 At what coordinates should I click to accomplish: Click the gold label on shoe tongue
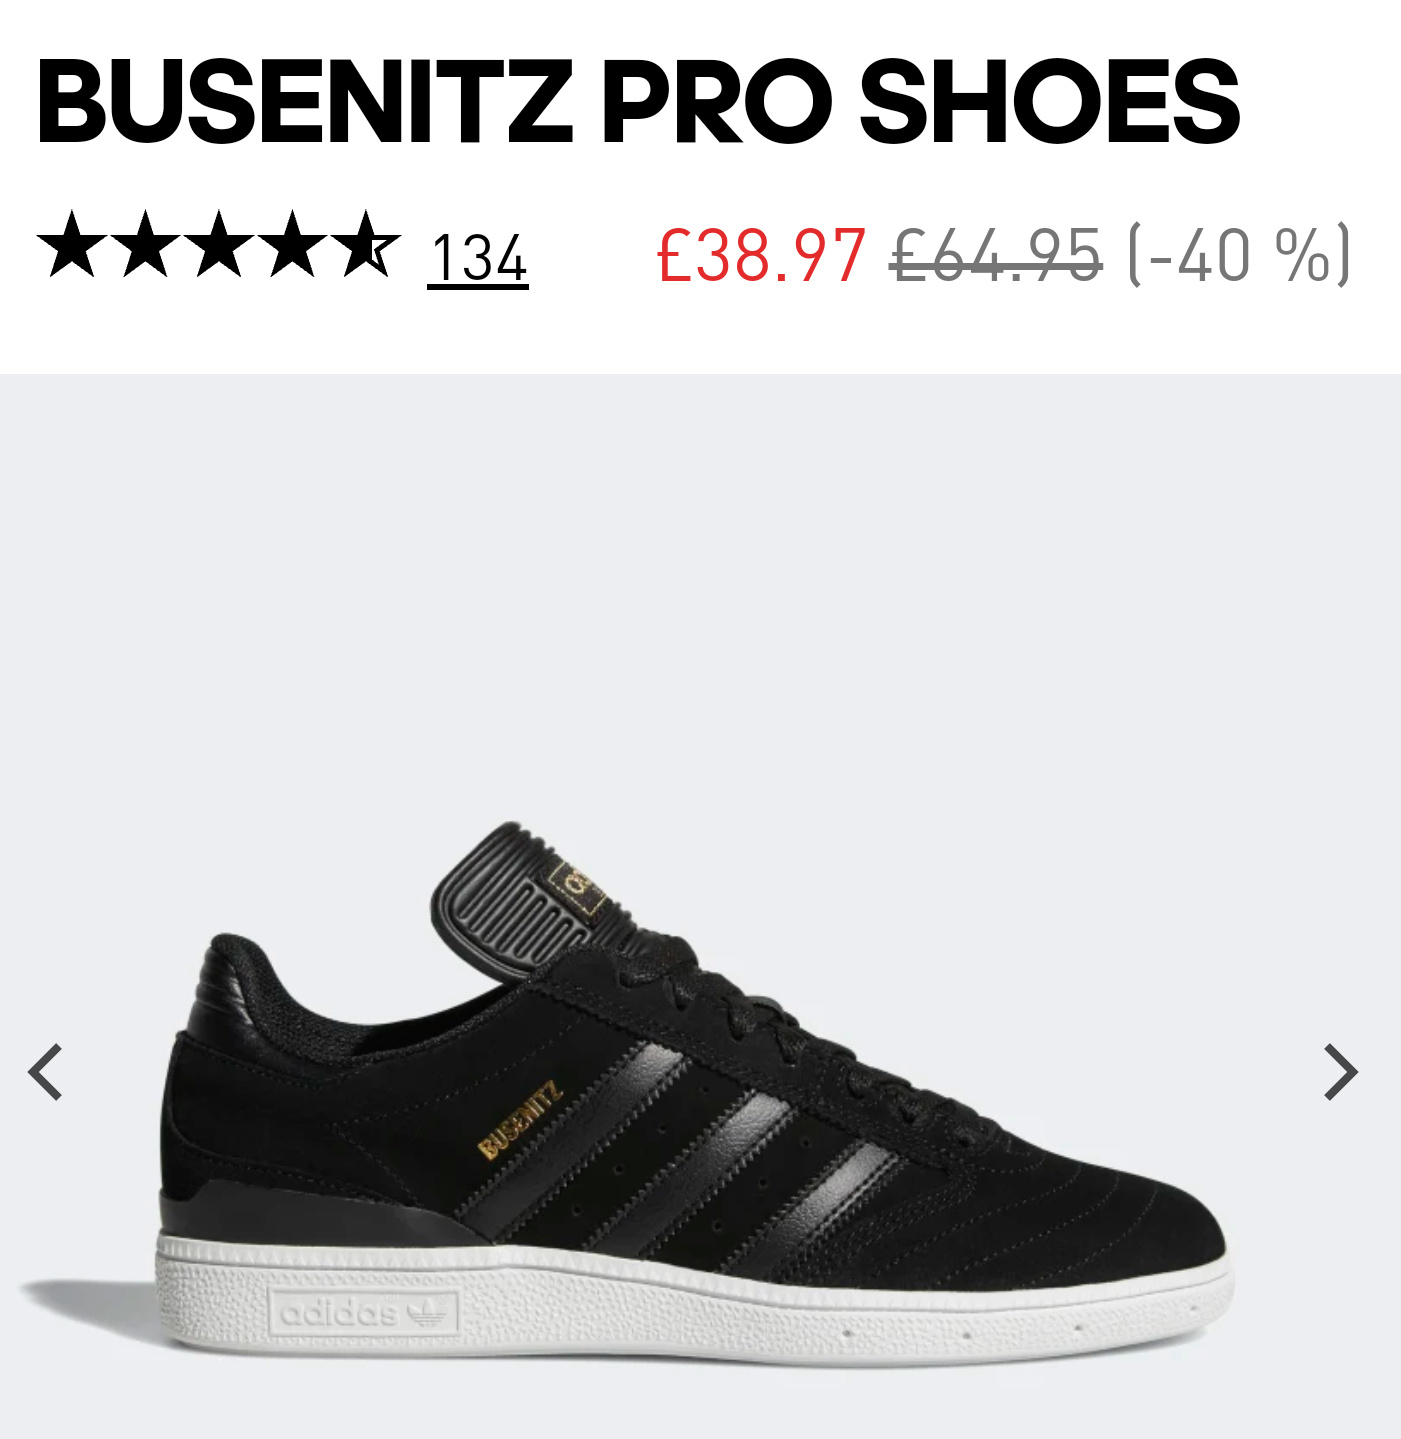point(578,887)
